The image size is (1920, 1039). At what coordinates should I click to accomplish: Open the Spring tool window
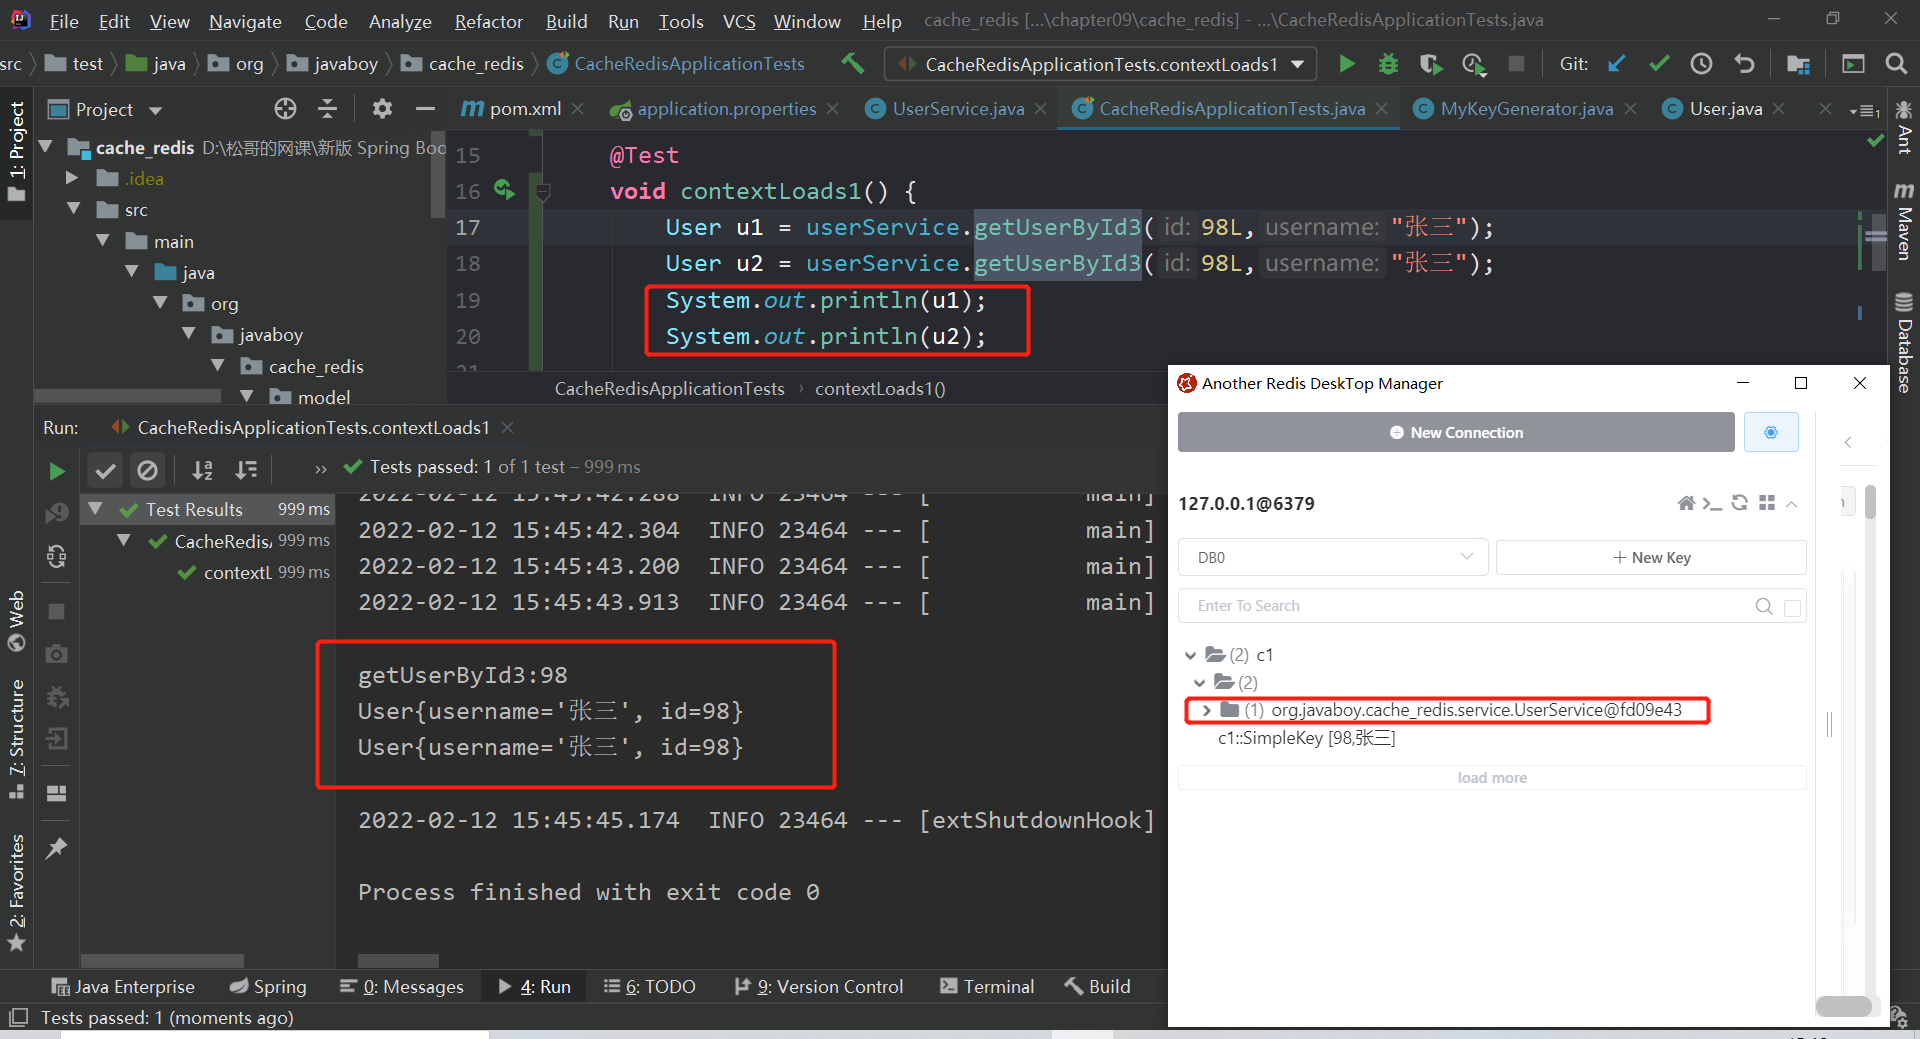point(268,987)
